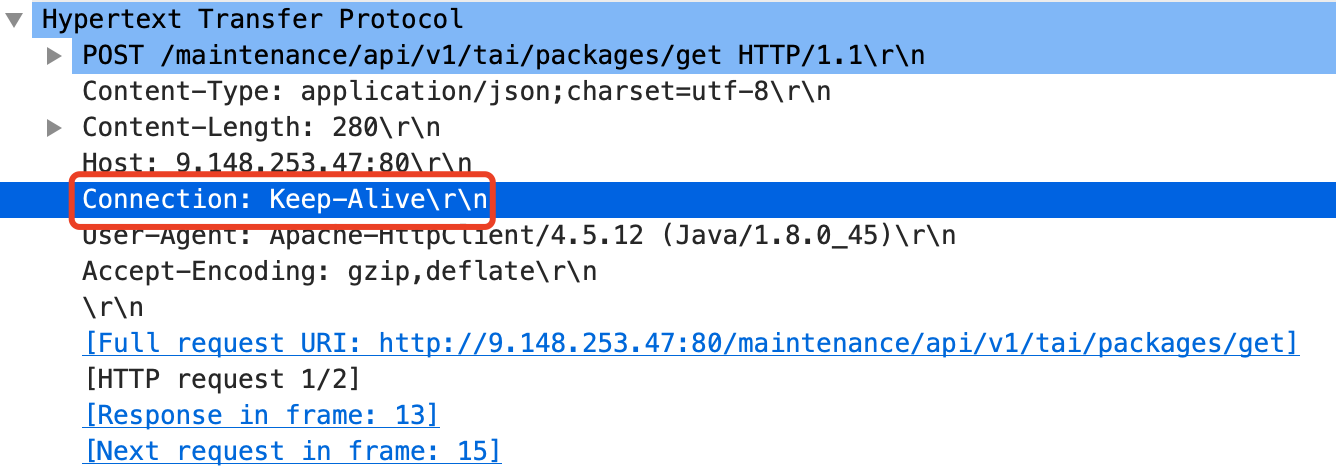The height and width of the screenshot is (470, 1336).
Task: Select the Hypertext Transfer Protocol header row
Action: (x=668, y=19)
